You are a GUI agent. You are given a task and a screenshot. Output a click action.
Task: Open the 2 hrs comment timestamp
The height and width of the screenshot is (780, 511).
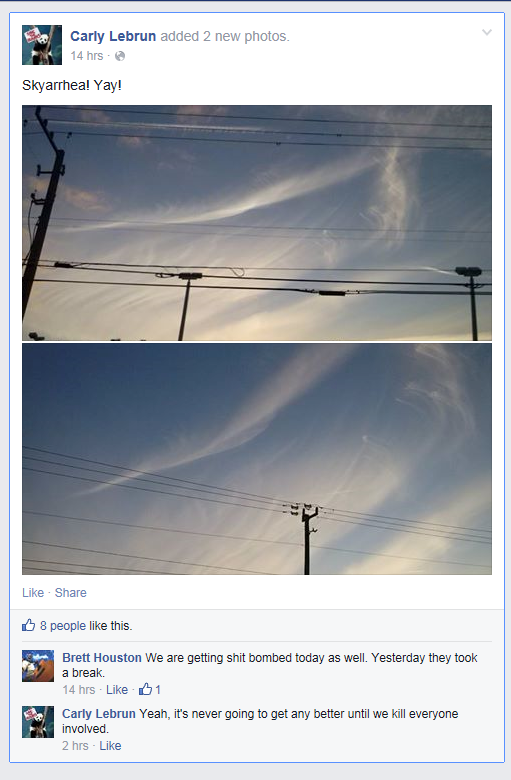click(x=75, y=746)
